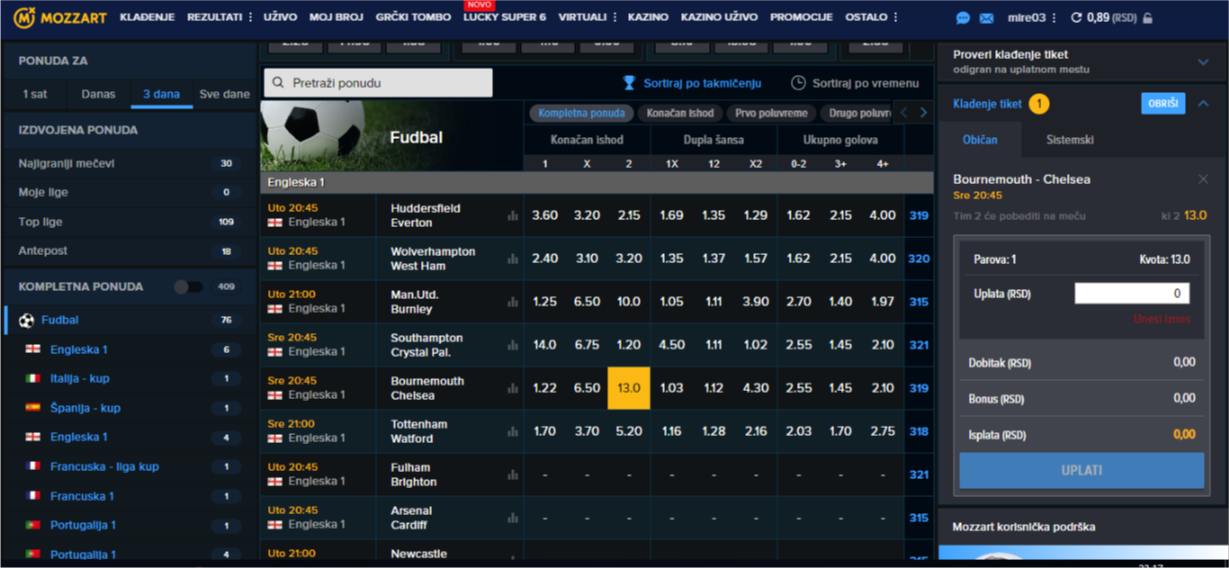Image resolution: width=1229 pixels, height=568 pixels.
Task: Click into the Uplata (RSD) amount field
Action: [x=1132, y=293]
